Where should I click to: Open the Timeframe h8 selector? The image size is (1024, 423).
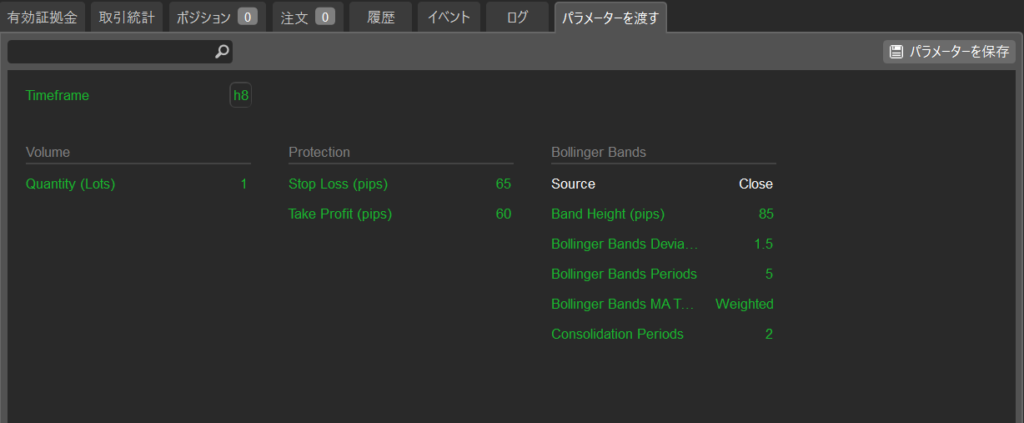tap(240, 96)
